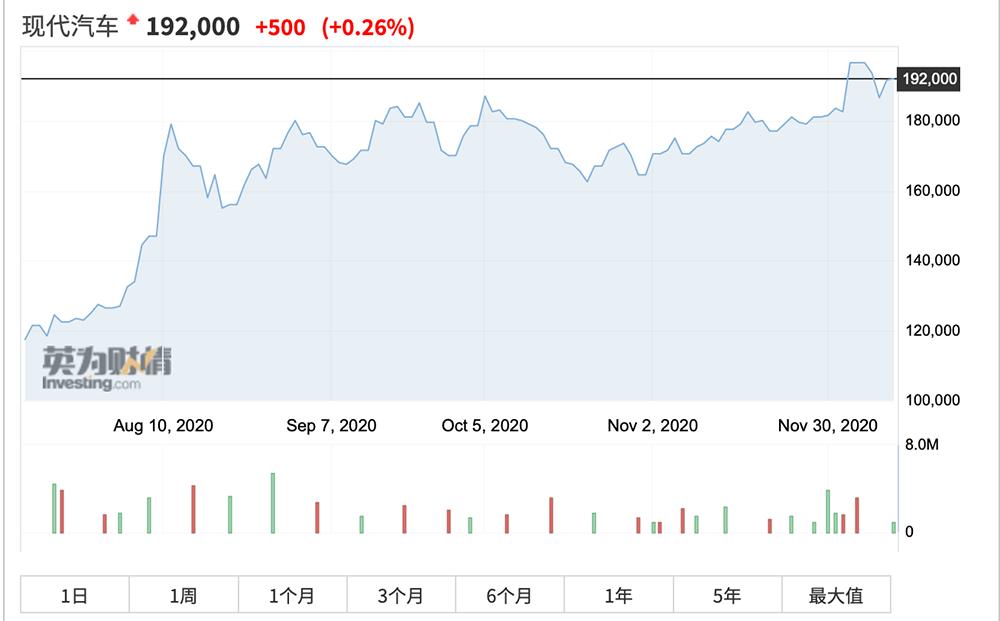
Task: Click the Nov 2, 2020 date label
Action: coord(652,426)
